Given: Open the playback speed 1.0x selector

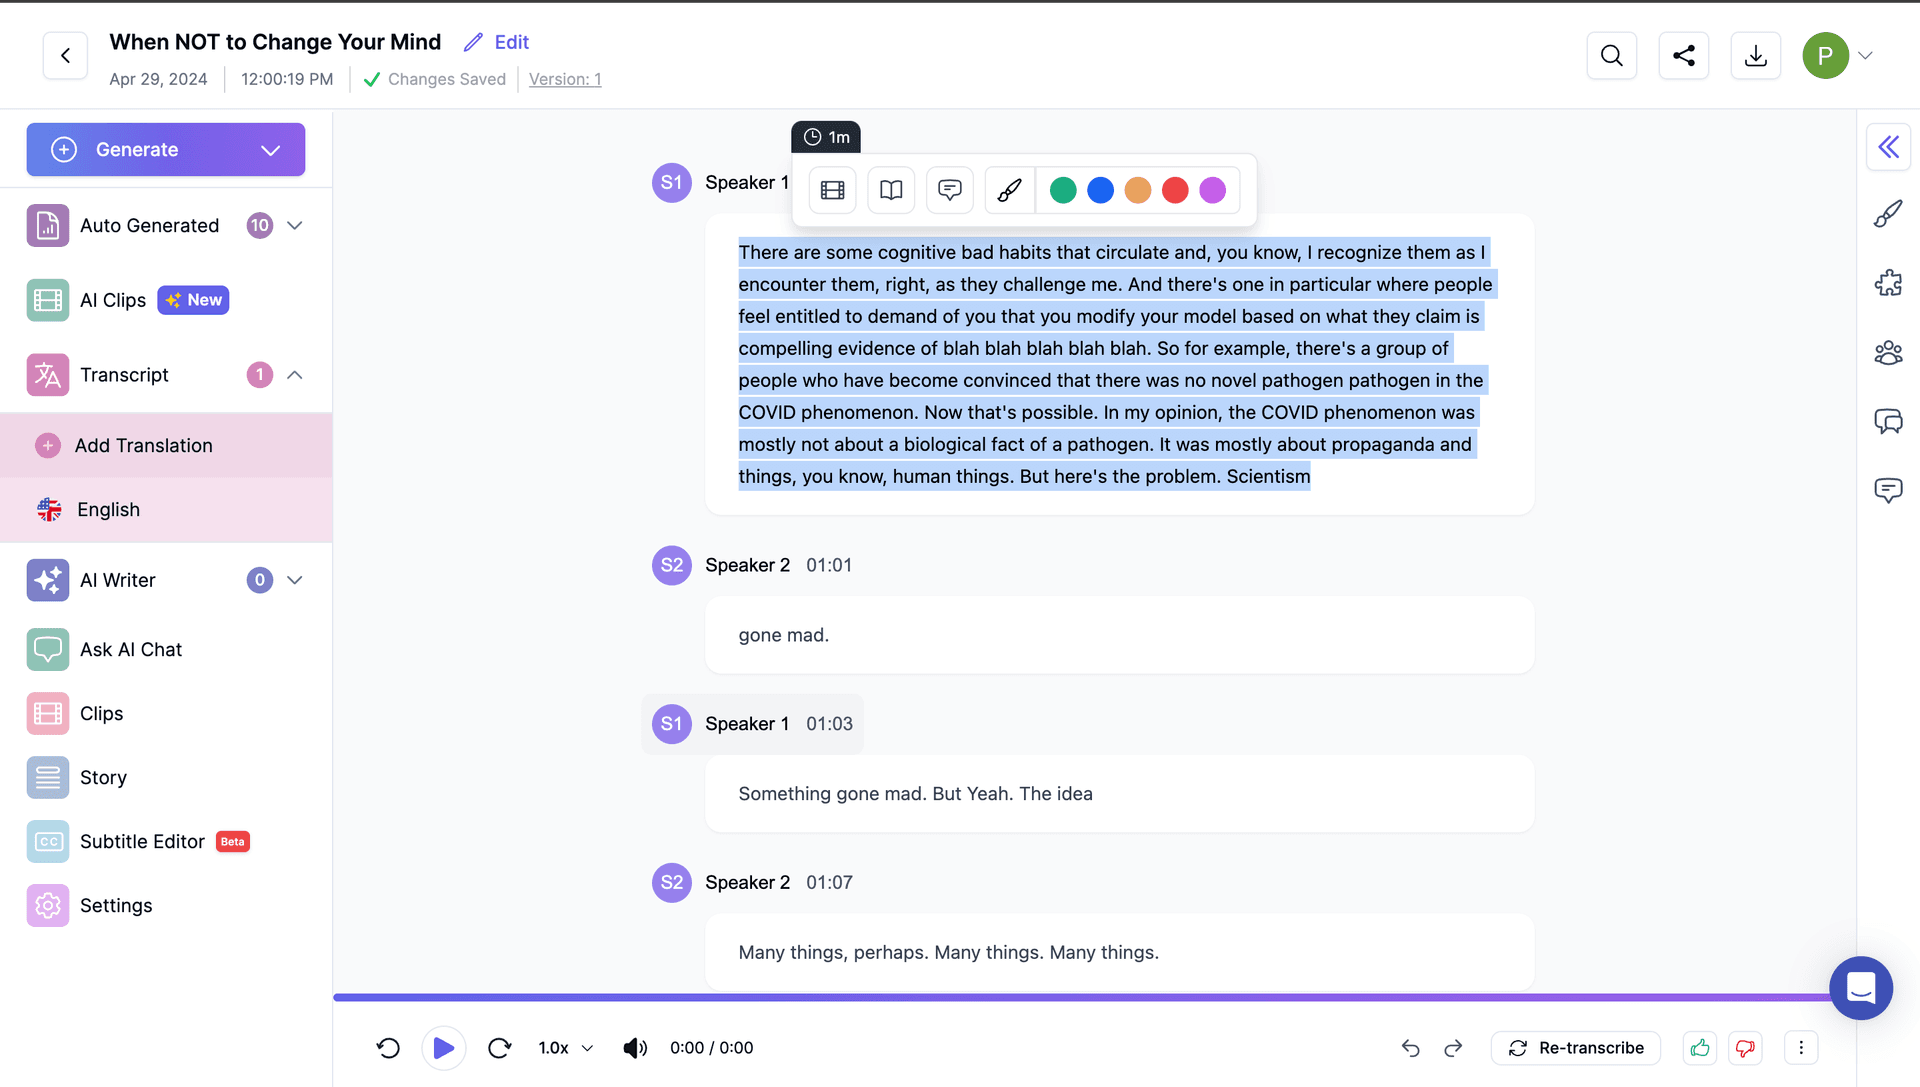Looking at the screenshot, I should [563, 1048].
